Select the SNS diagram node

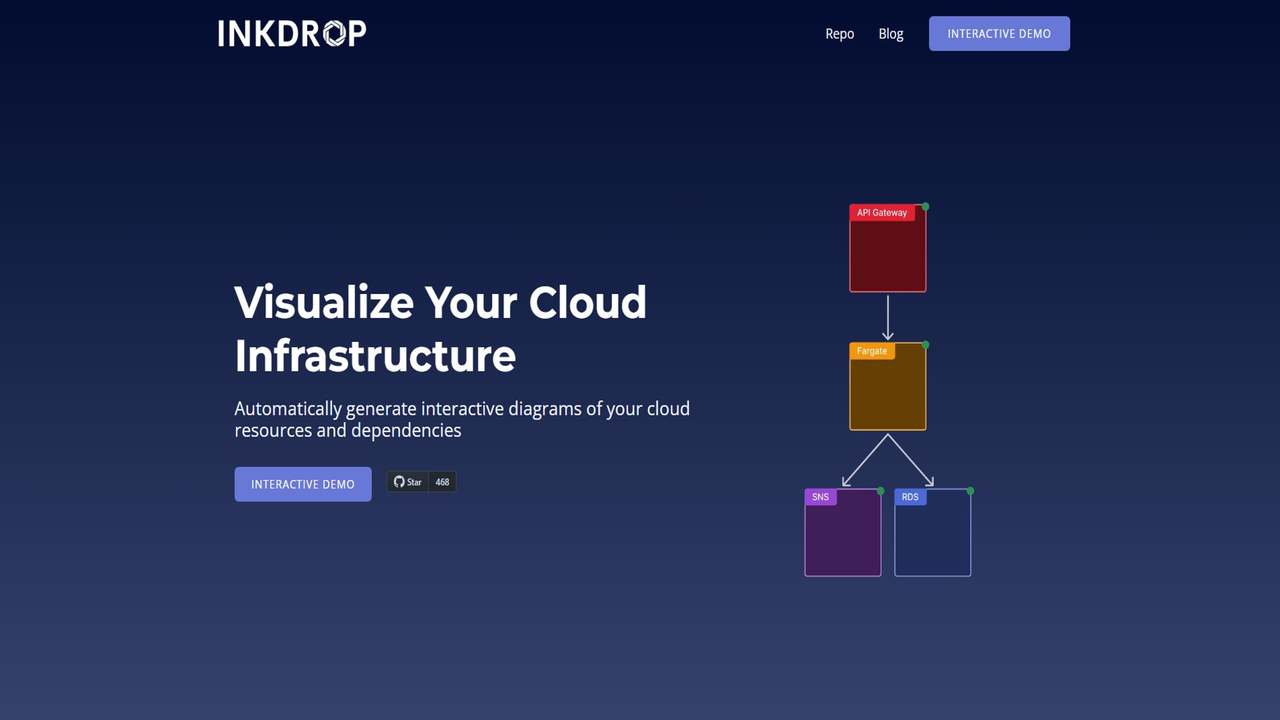pos(843,532)
